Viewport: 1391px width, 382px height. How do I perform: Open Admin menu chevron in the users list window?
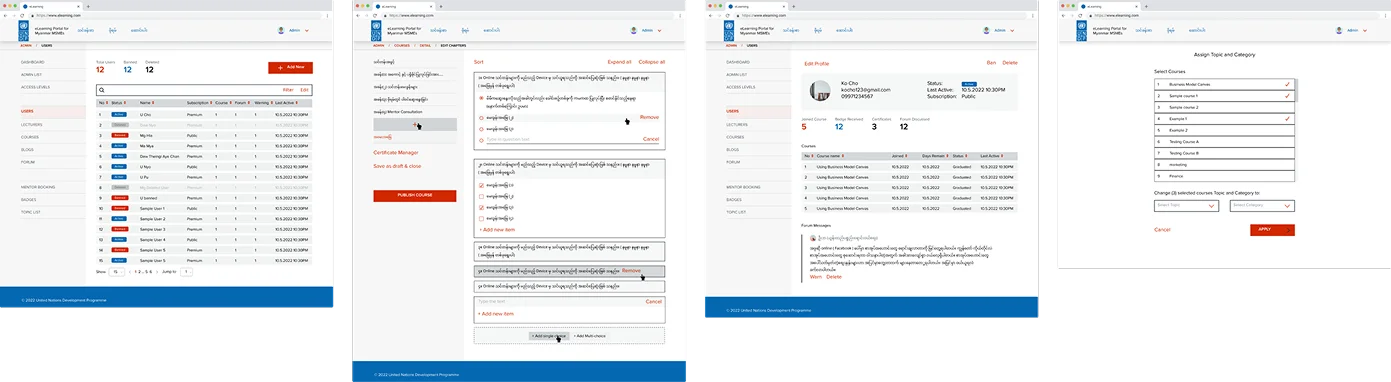click(307, 31)
